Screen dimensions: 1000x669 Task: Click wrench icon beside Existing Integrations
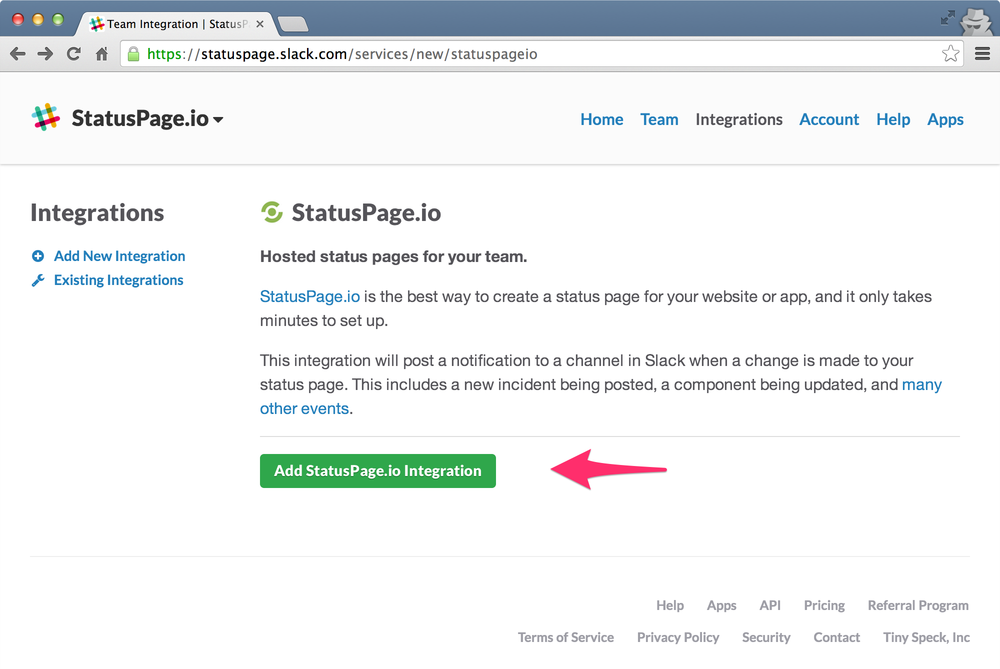click(x=38, y=281)
